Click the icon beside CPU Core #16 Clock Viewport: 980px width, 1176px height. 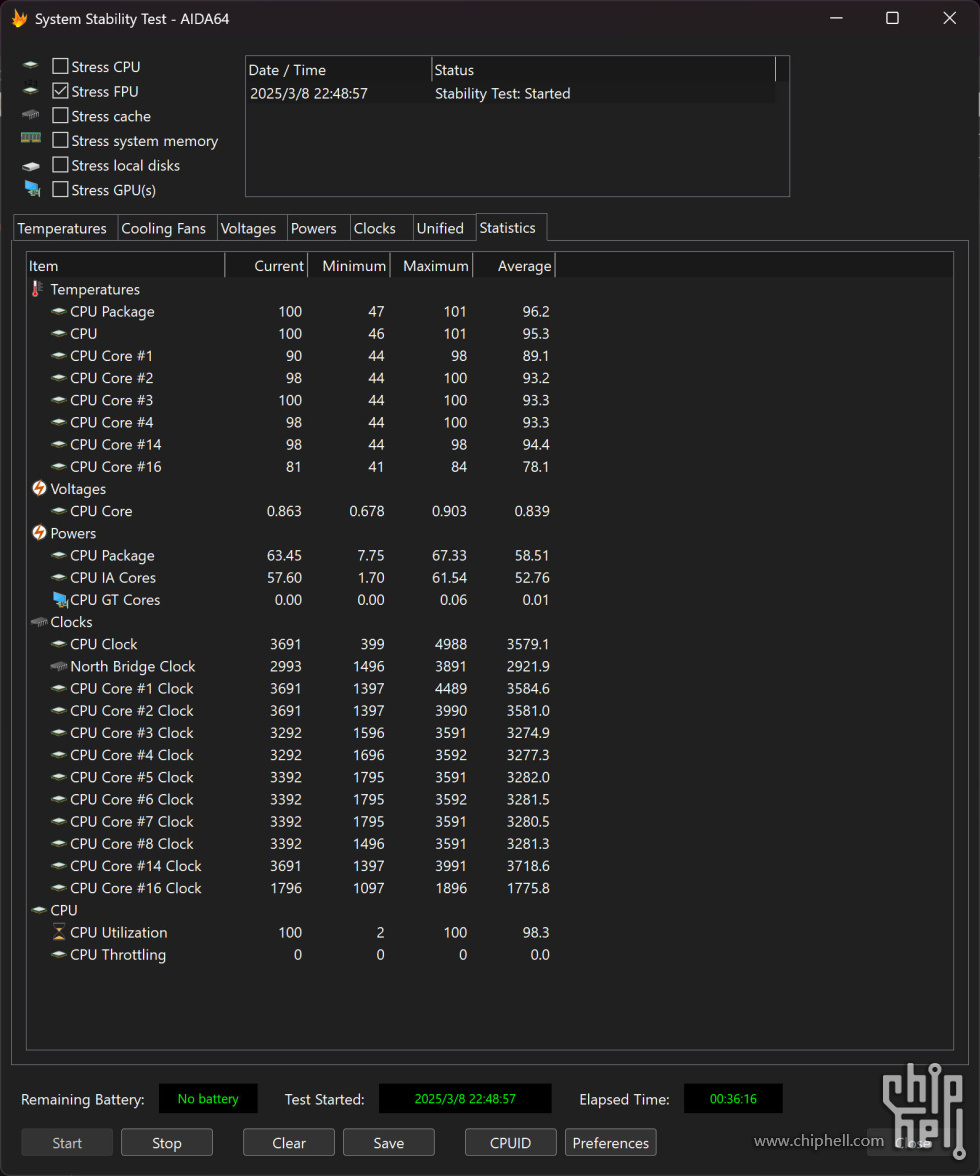coord(58,888)
